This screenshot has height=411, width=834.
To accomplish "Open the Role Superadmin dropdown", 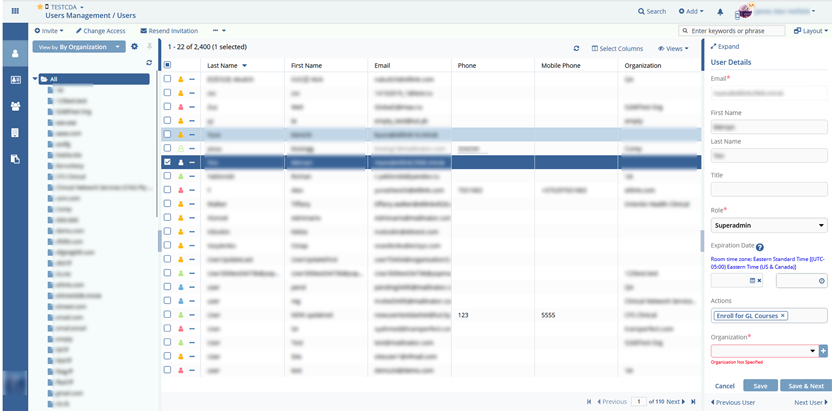I will (x=768, y=226).
